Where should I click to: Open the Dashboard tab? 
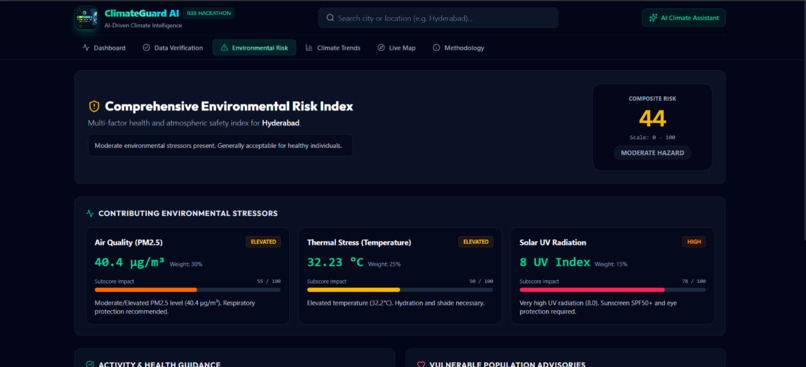coord(104,48)
